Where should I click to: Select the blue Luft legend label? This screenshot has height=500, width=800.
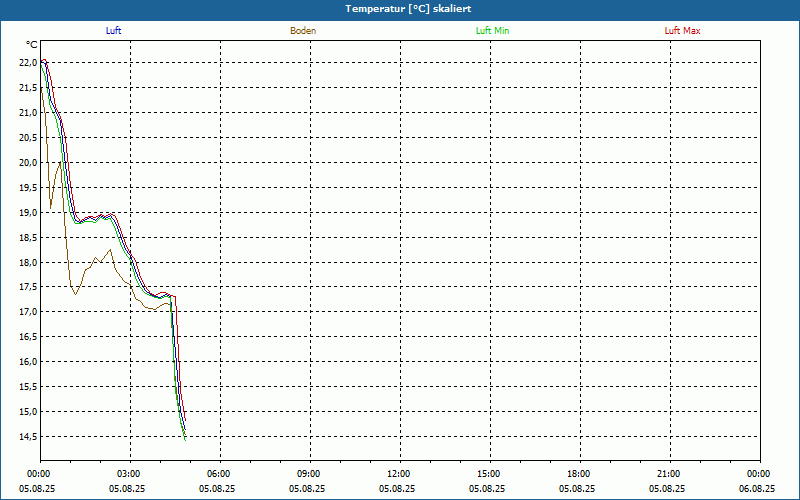pyautogui.click(x=113, y=31)
